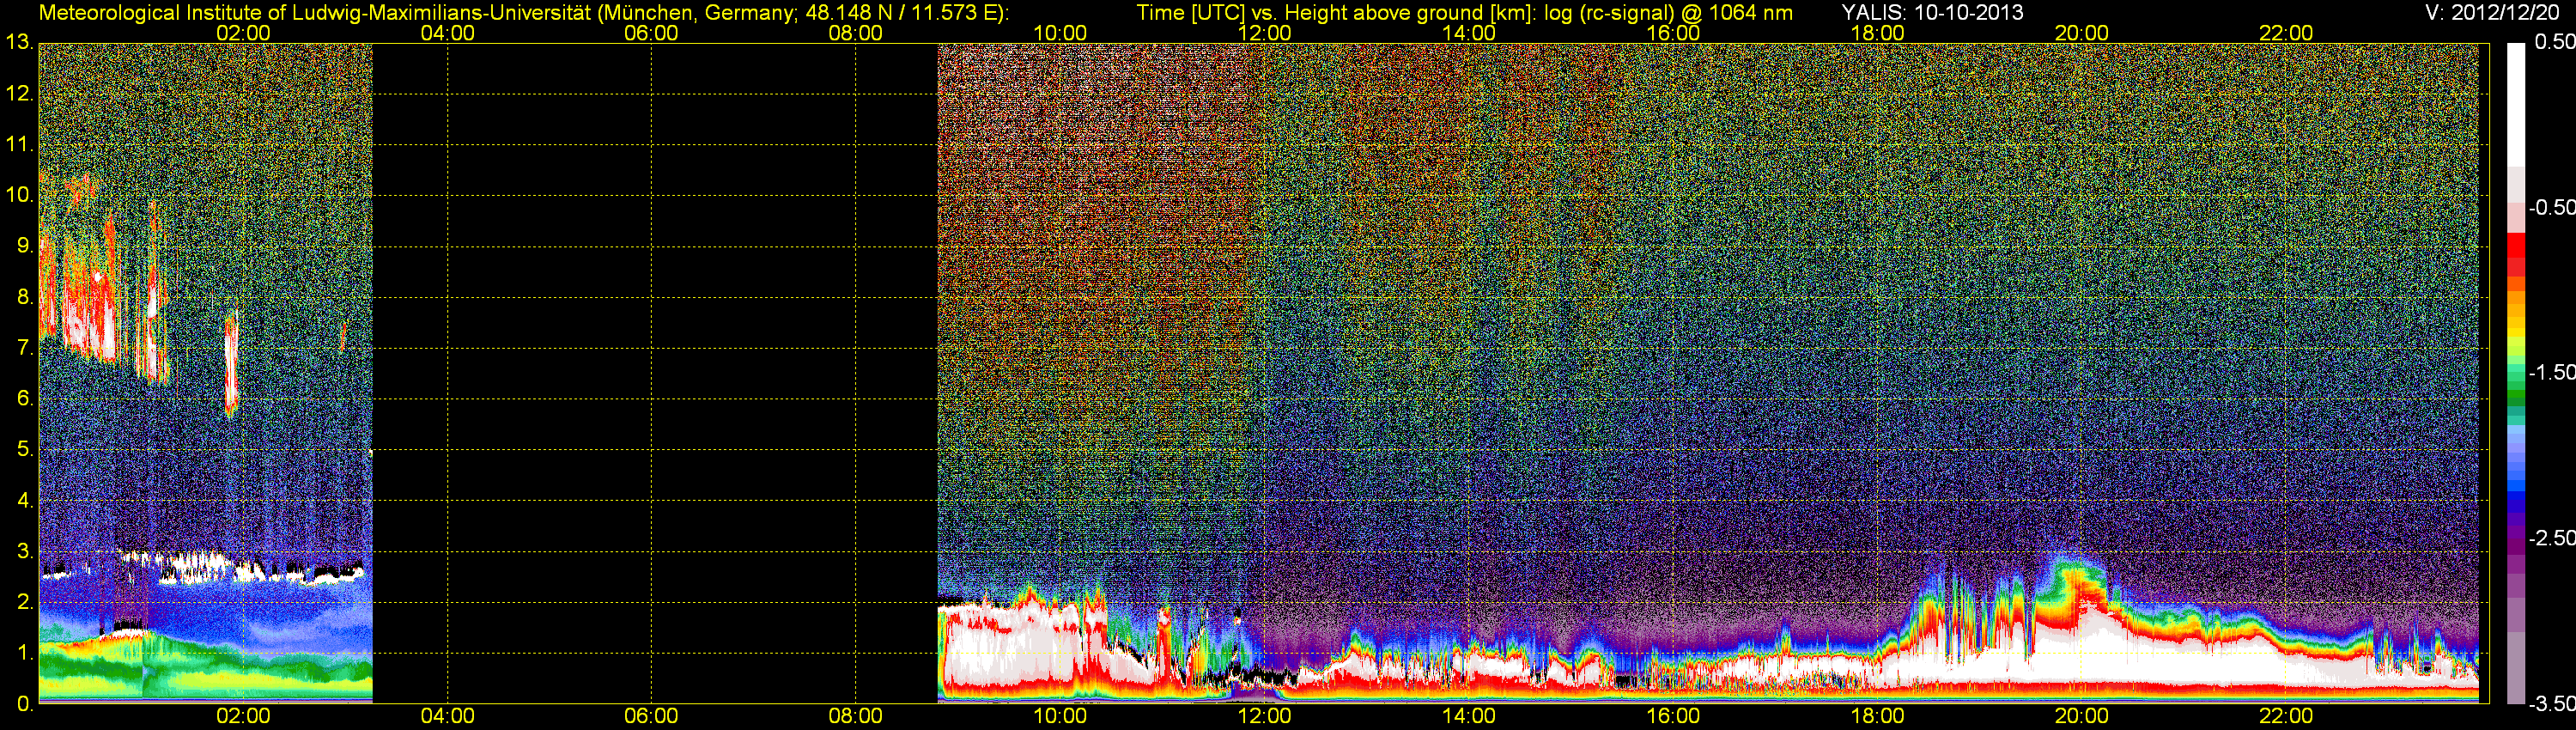Select the 16:00 label on the bottom time axis

click(x=1673, y=716)
